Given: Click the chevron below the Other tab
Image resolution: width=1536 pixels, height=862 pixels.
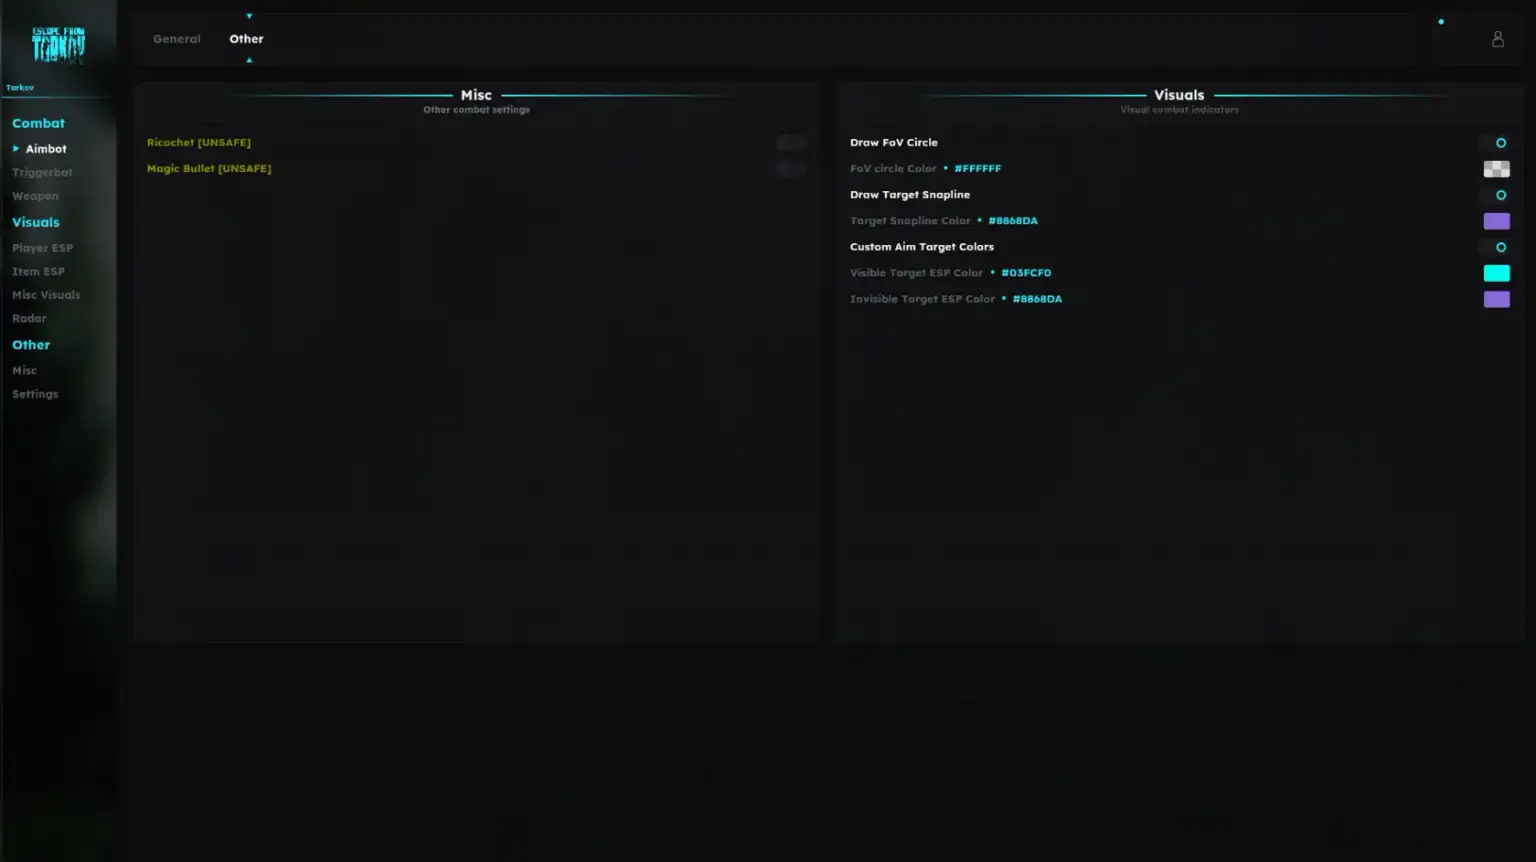Looking at the screenshot, I should pos(248,59).
